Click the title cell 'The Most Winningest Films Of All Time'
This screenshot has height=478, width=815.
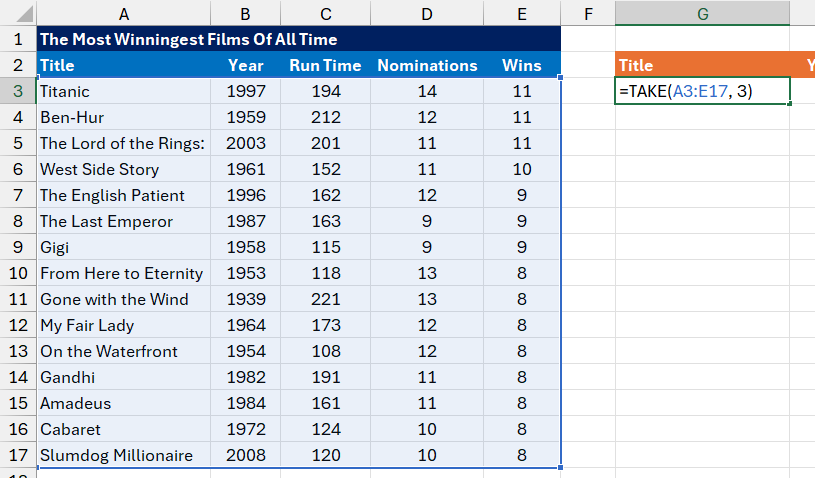click(299, 39)
